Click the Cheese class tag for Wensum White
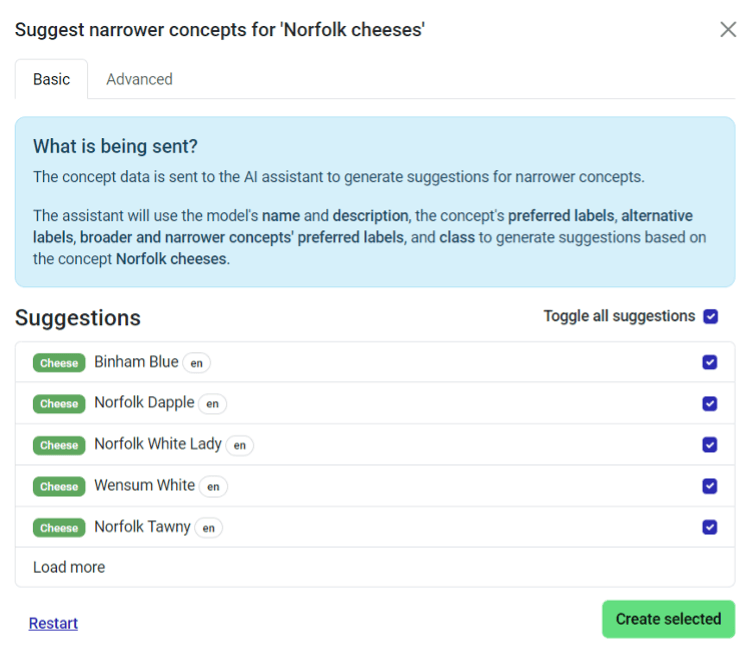 59,487
